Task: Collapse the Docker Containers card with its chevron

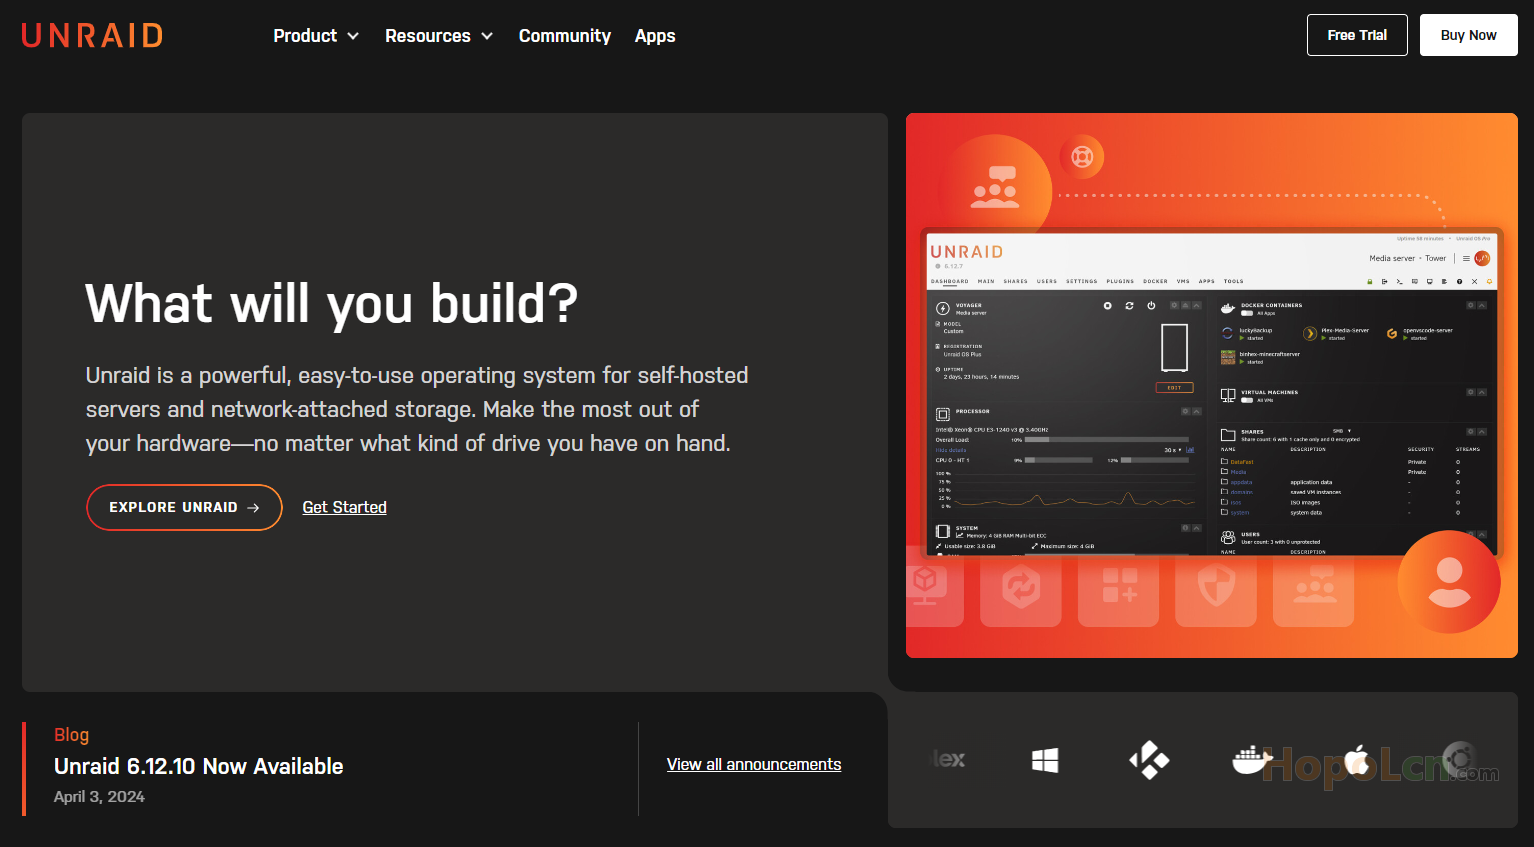Action: coord(1482,305)
